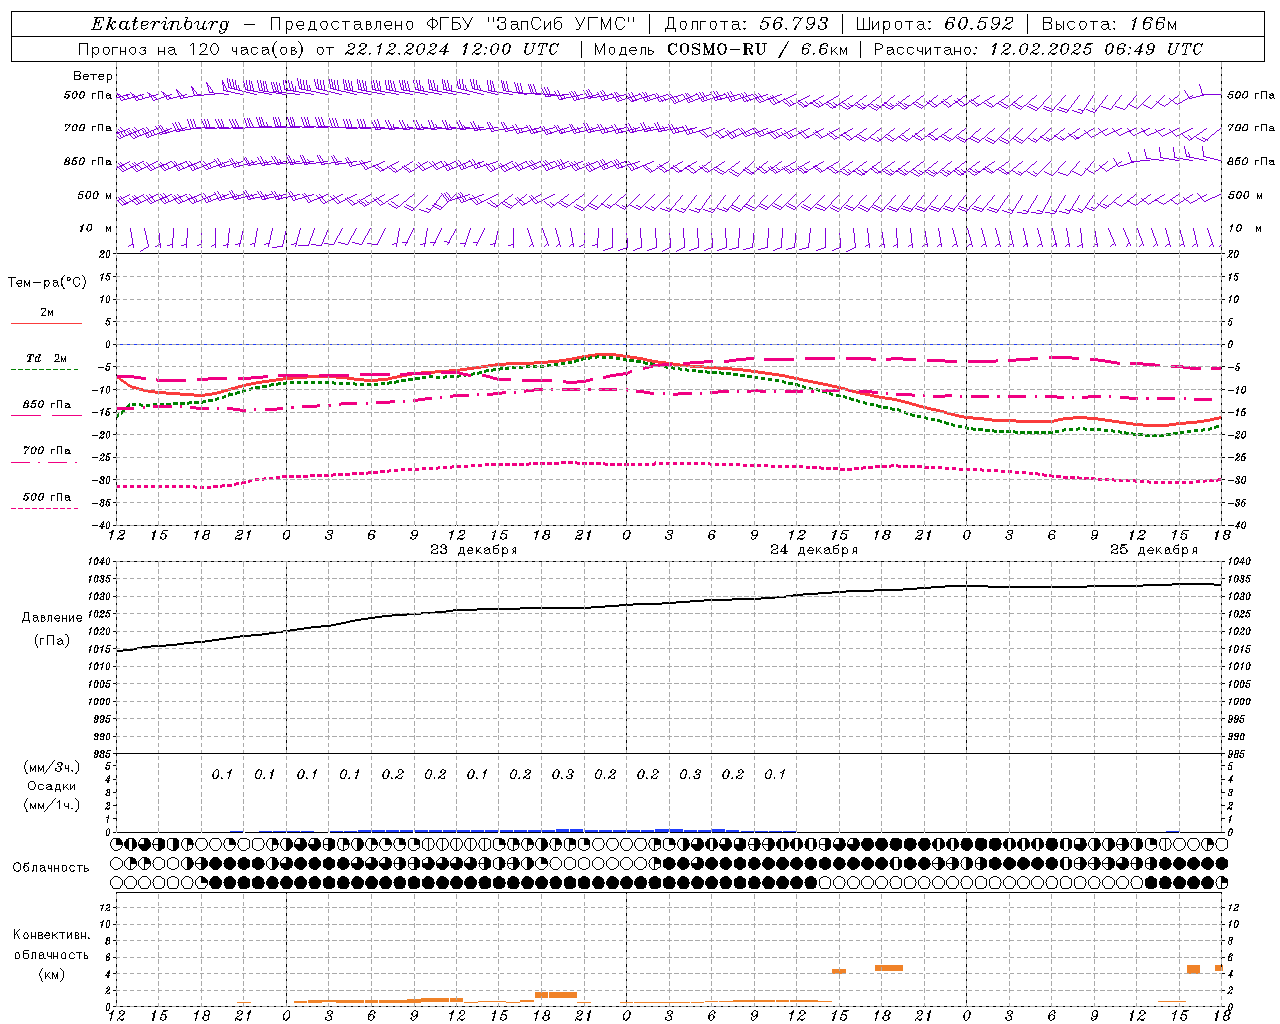
Task: Click the left '700 гПа' wind level label
Action: 88,128
